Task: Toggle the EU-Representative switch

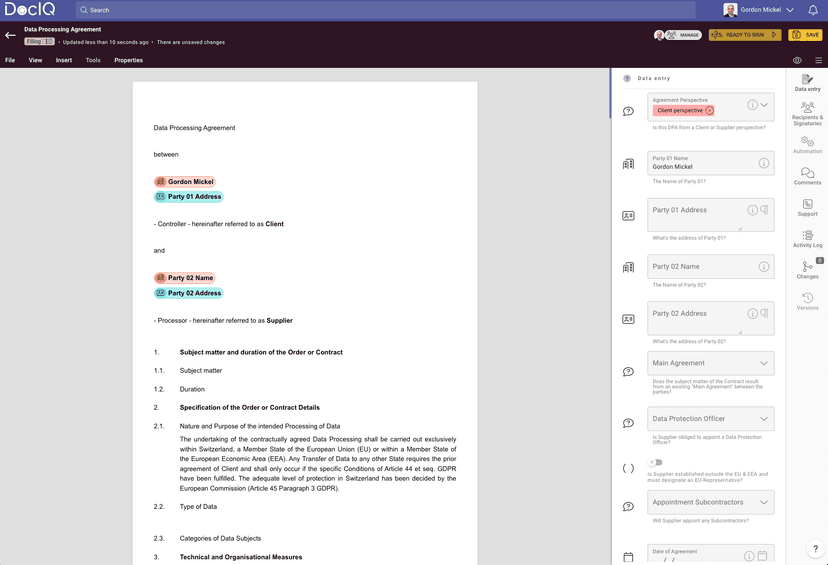Action: tap(655, 462)
